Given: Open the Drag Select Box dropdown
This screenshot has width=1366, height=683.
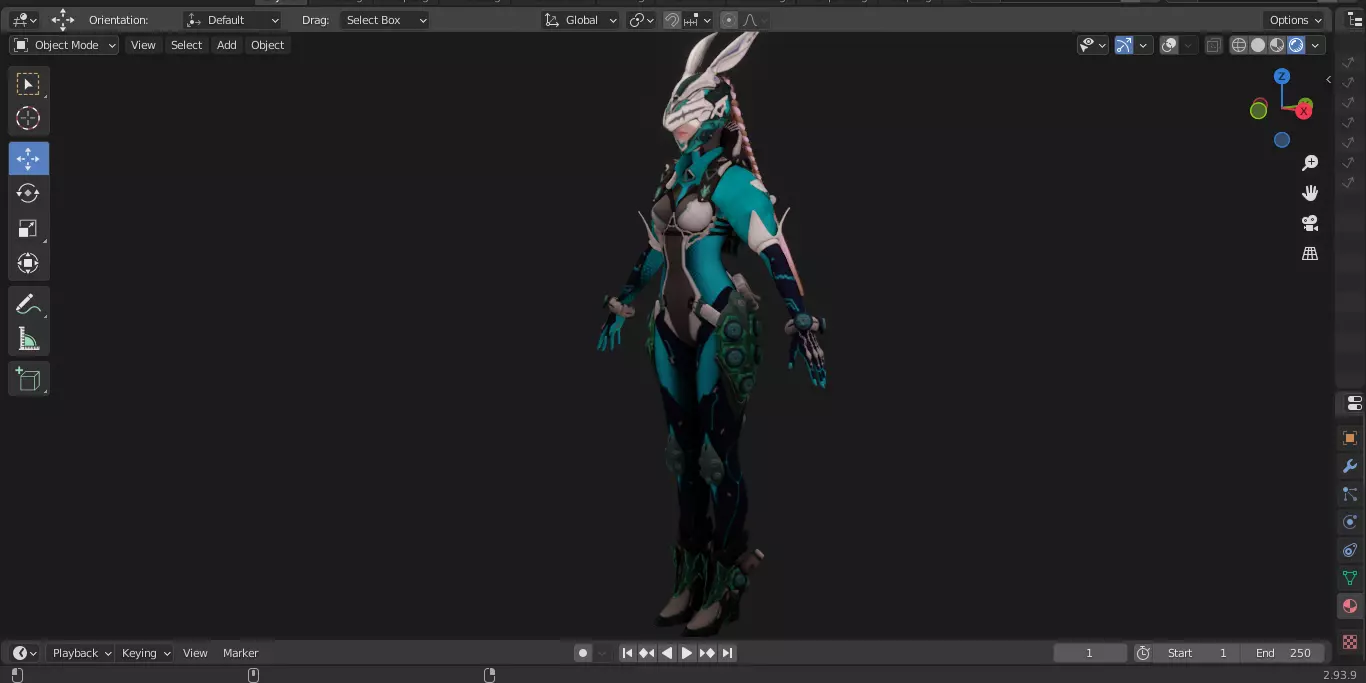Looking at the screenshot, I should coord(385,20).
